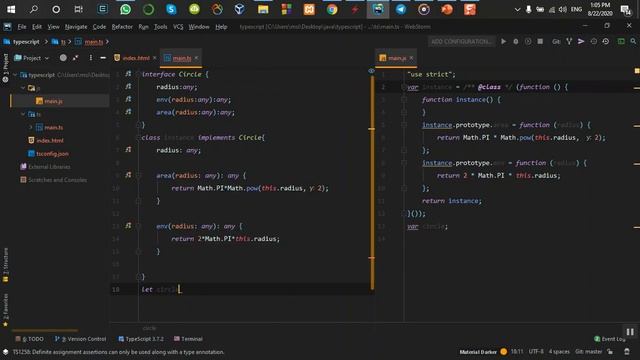Stop the running process with the square icon
The width and height of the screenshot is (640, 360).
540,41
